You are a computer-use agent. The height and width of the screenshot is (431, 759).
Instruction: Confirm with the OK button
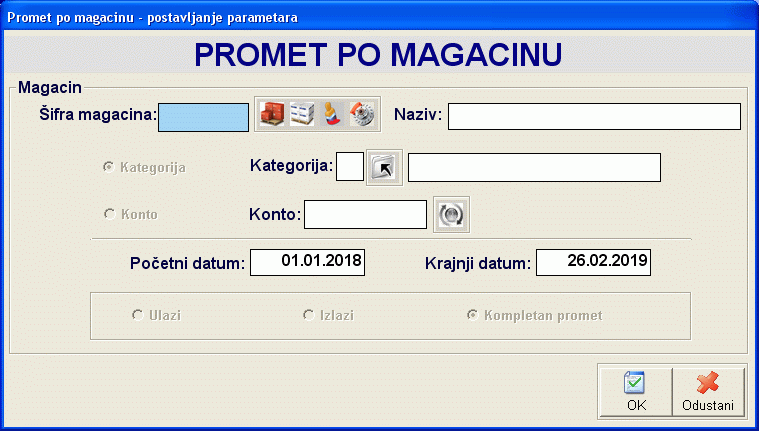pyautogui.click(x=636, y=391)
